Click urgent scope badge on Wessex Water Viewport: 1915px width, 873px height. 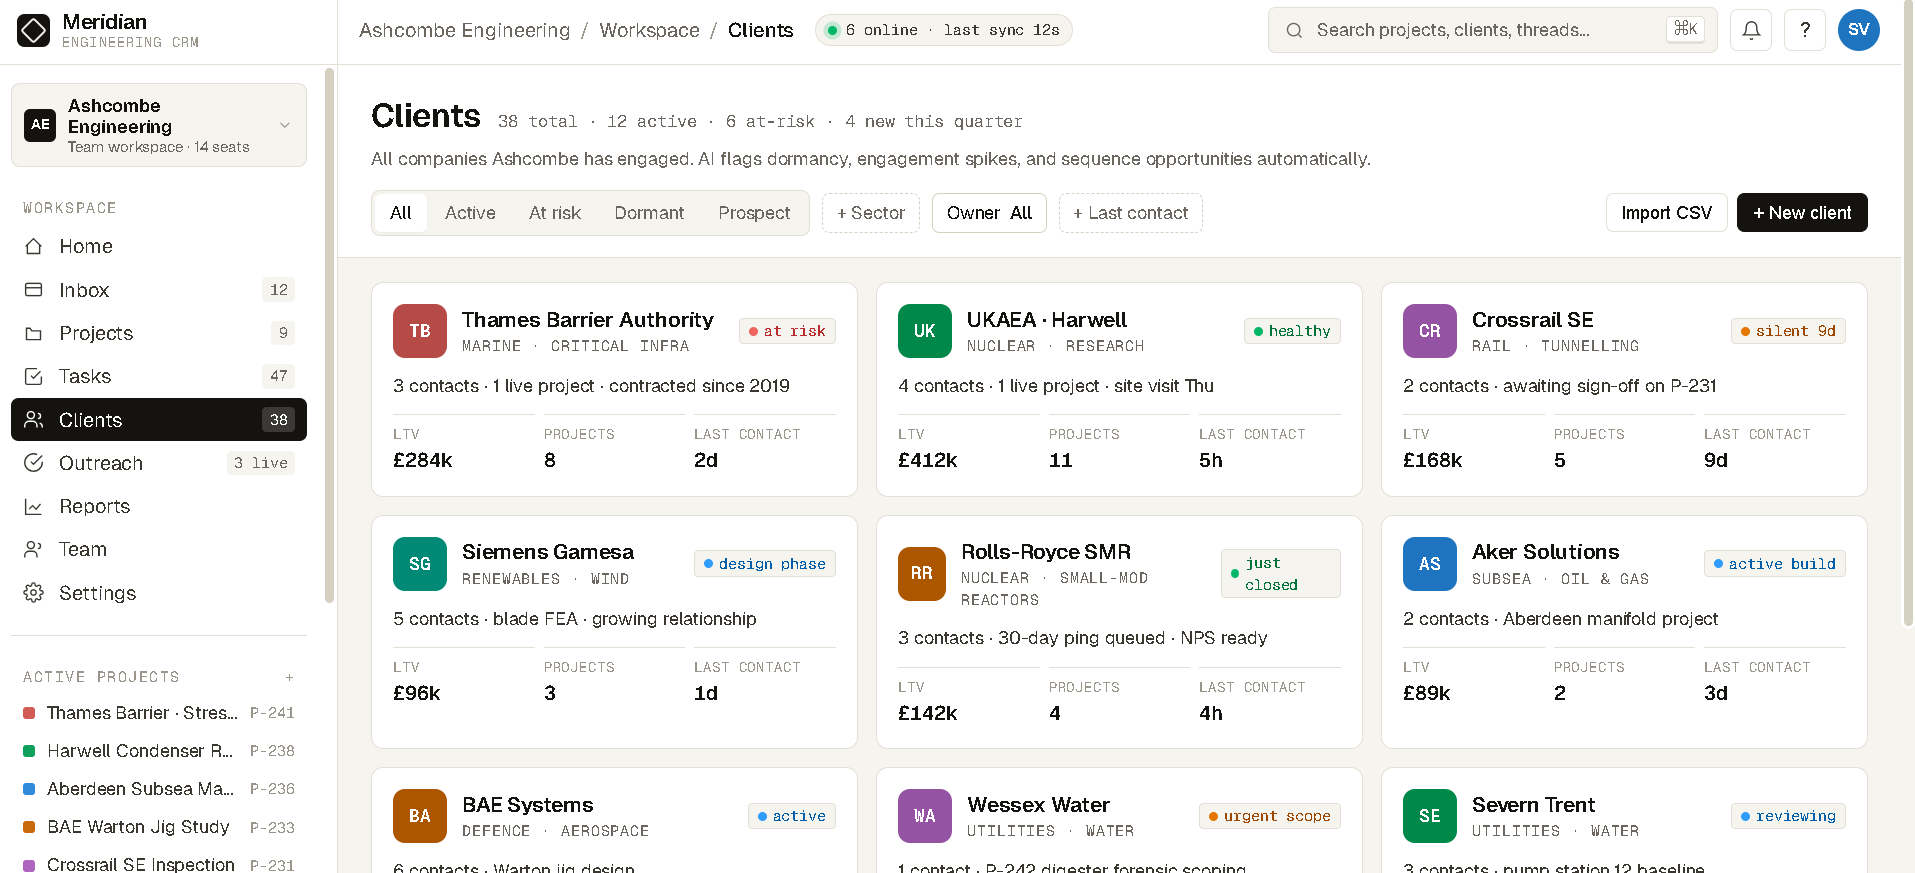pyautogui.click(x=1270, y=816)
